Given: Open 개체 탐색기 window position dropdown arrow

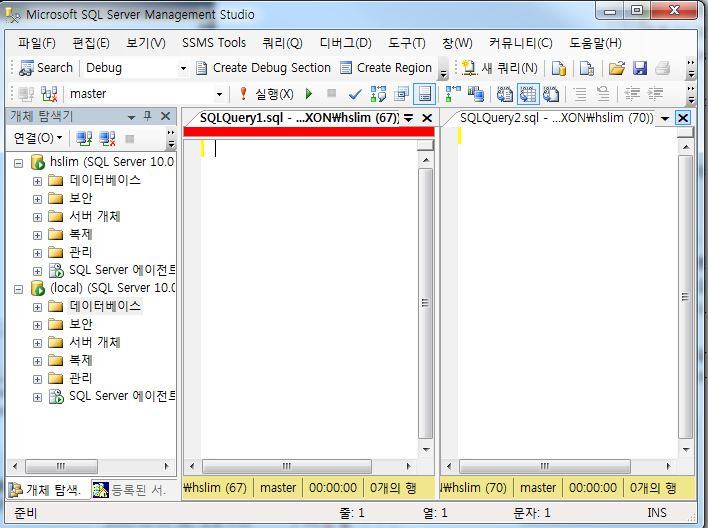Looking at the screenshot, I should click(x=131, y=117).
